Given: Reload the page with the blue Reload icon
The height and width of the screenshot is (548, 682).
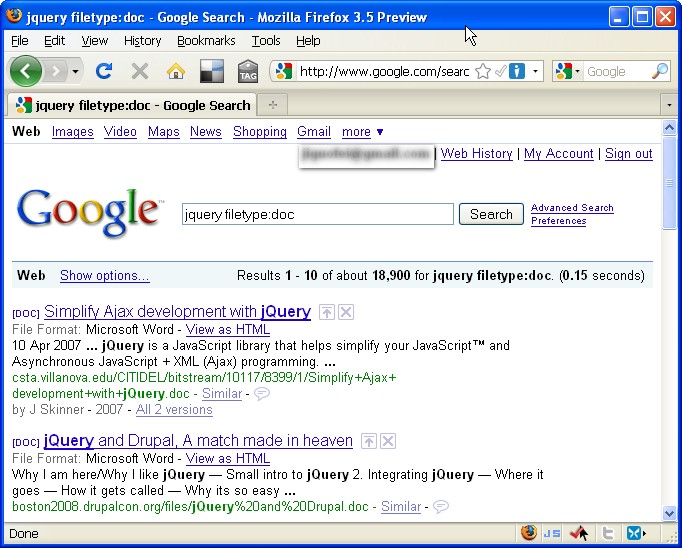Looking at the screenshot, I should click(x=104, y=70).
